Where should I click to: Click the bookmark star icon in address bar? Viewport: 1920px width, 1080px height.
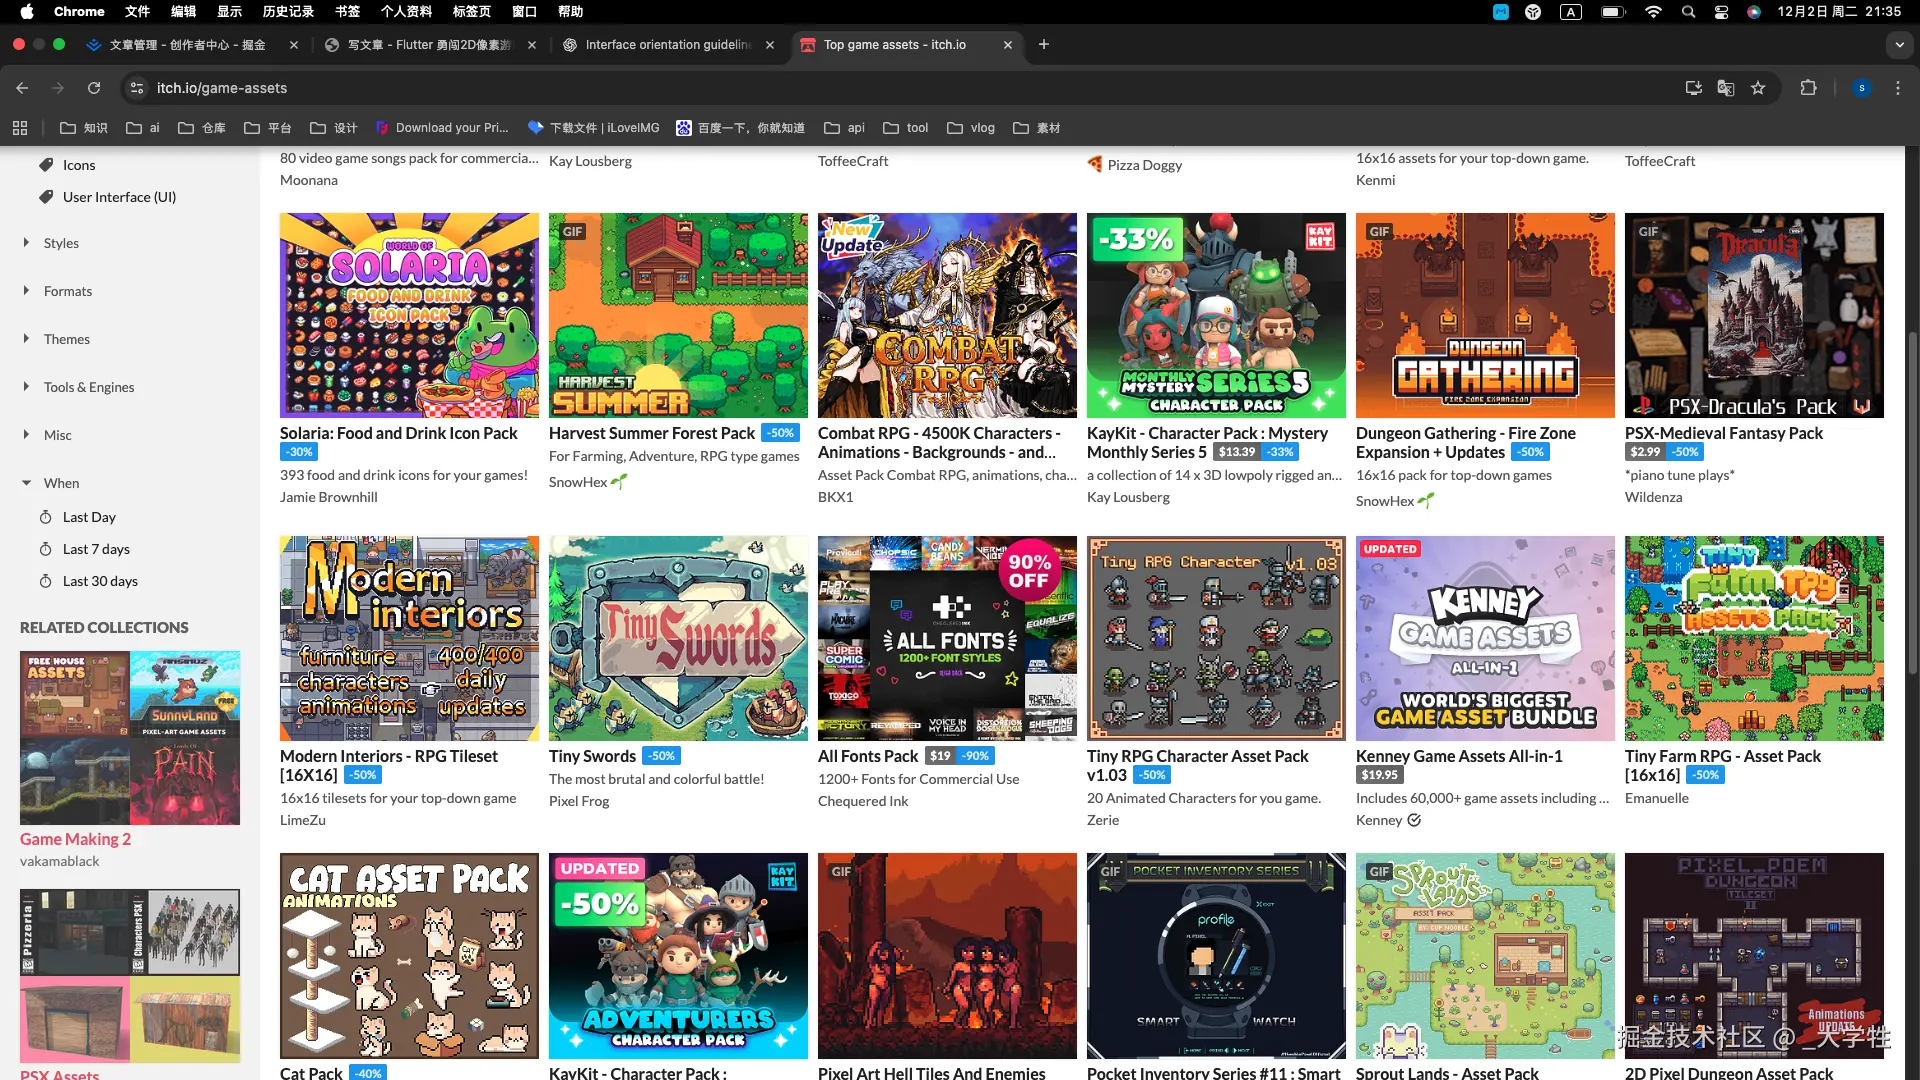click(x=1758, y=88)
